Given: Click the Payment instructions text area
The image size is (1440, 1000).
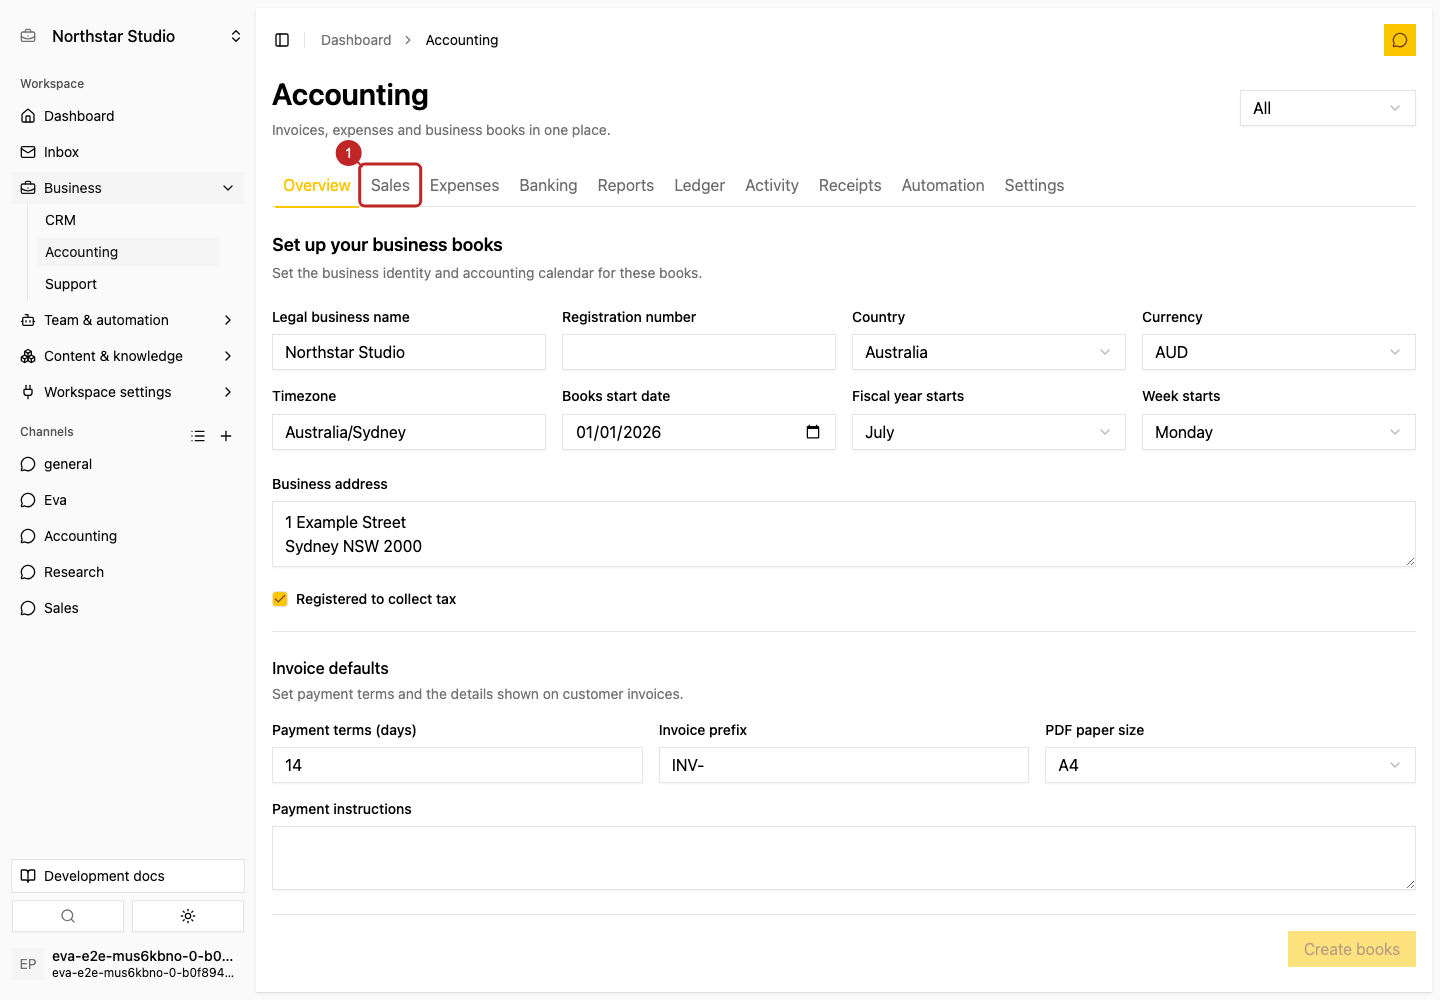Looking at the screenshot, I should (844, 858).
